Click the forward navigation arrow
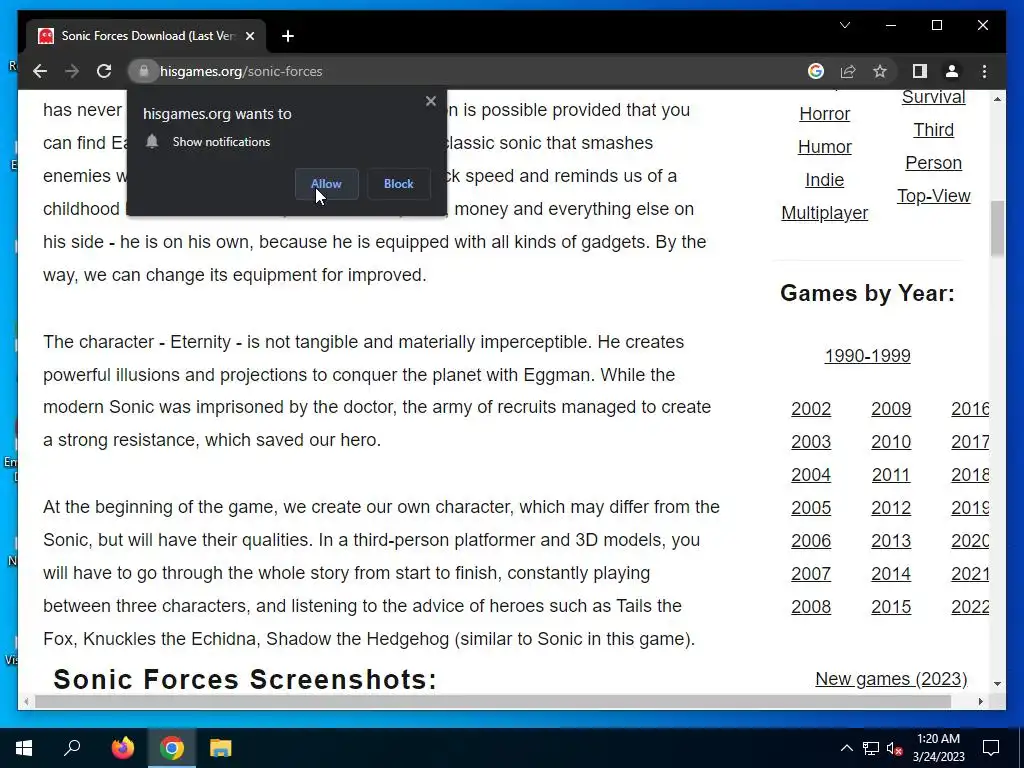This screenshot has width=1024, height=768. point(72,71)
